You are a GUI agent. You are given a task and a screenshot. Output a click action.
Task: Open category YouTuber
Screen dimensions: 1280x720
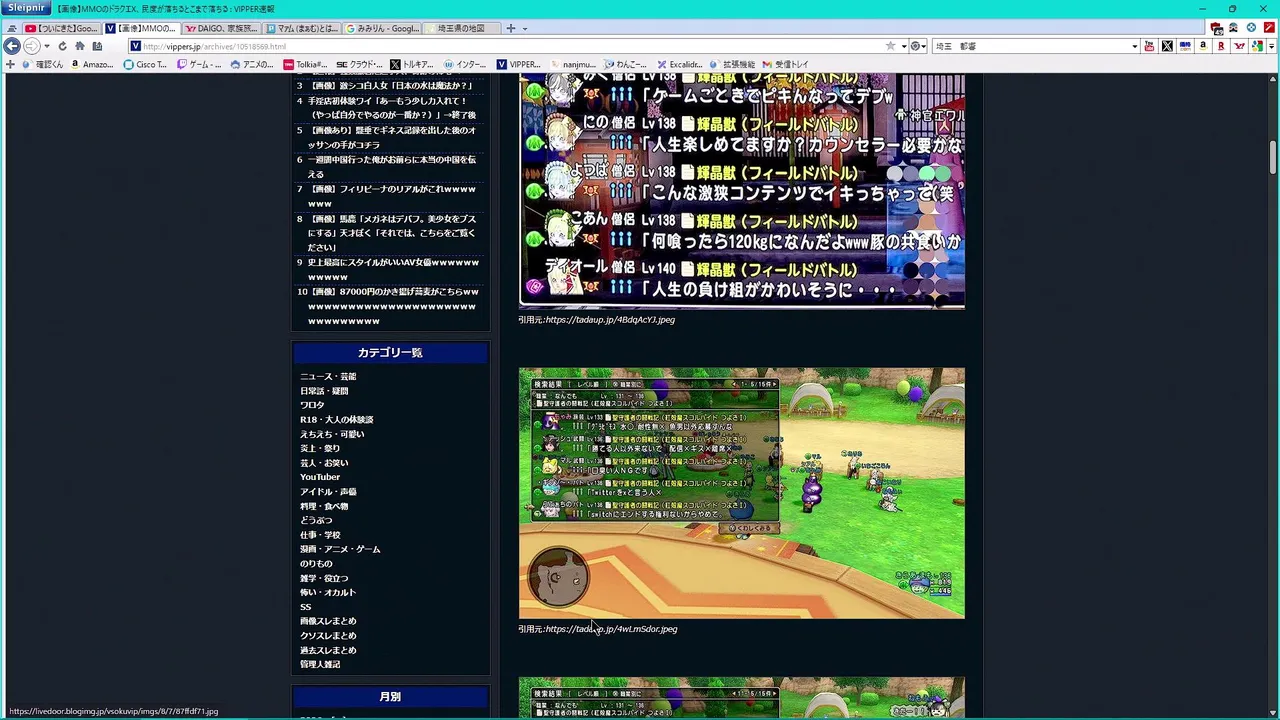(320, 477)
